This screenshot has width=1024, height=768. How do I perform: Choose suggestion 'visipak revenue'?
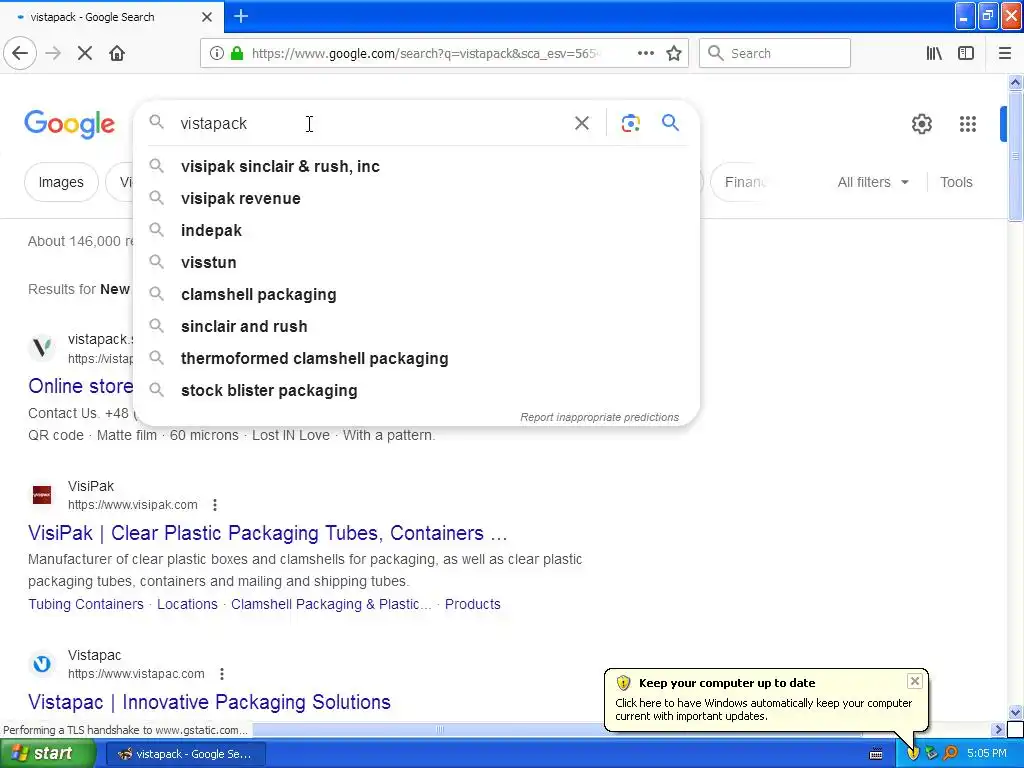pyautogui.click(x=417, y=199)
